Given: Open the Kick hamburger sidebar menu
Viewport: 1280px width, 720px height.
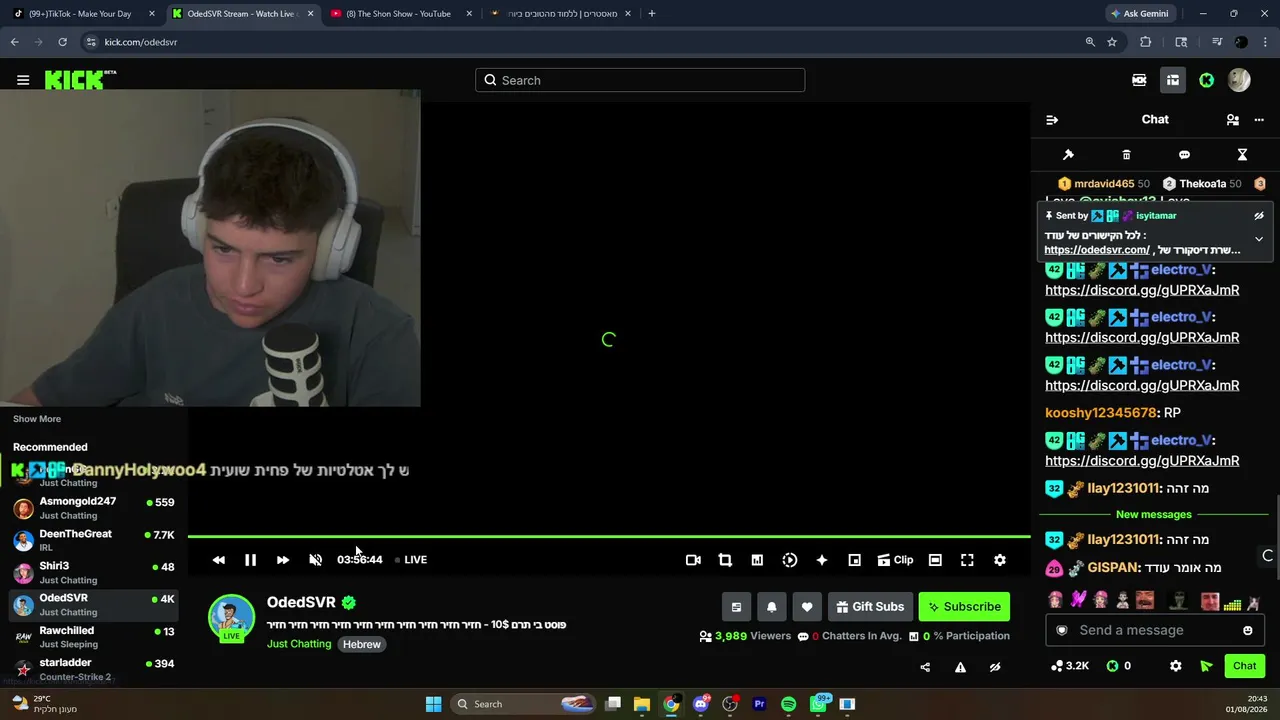Looking at the screenshot, I should [23, 80].
